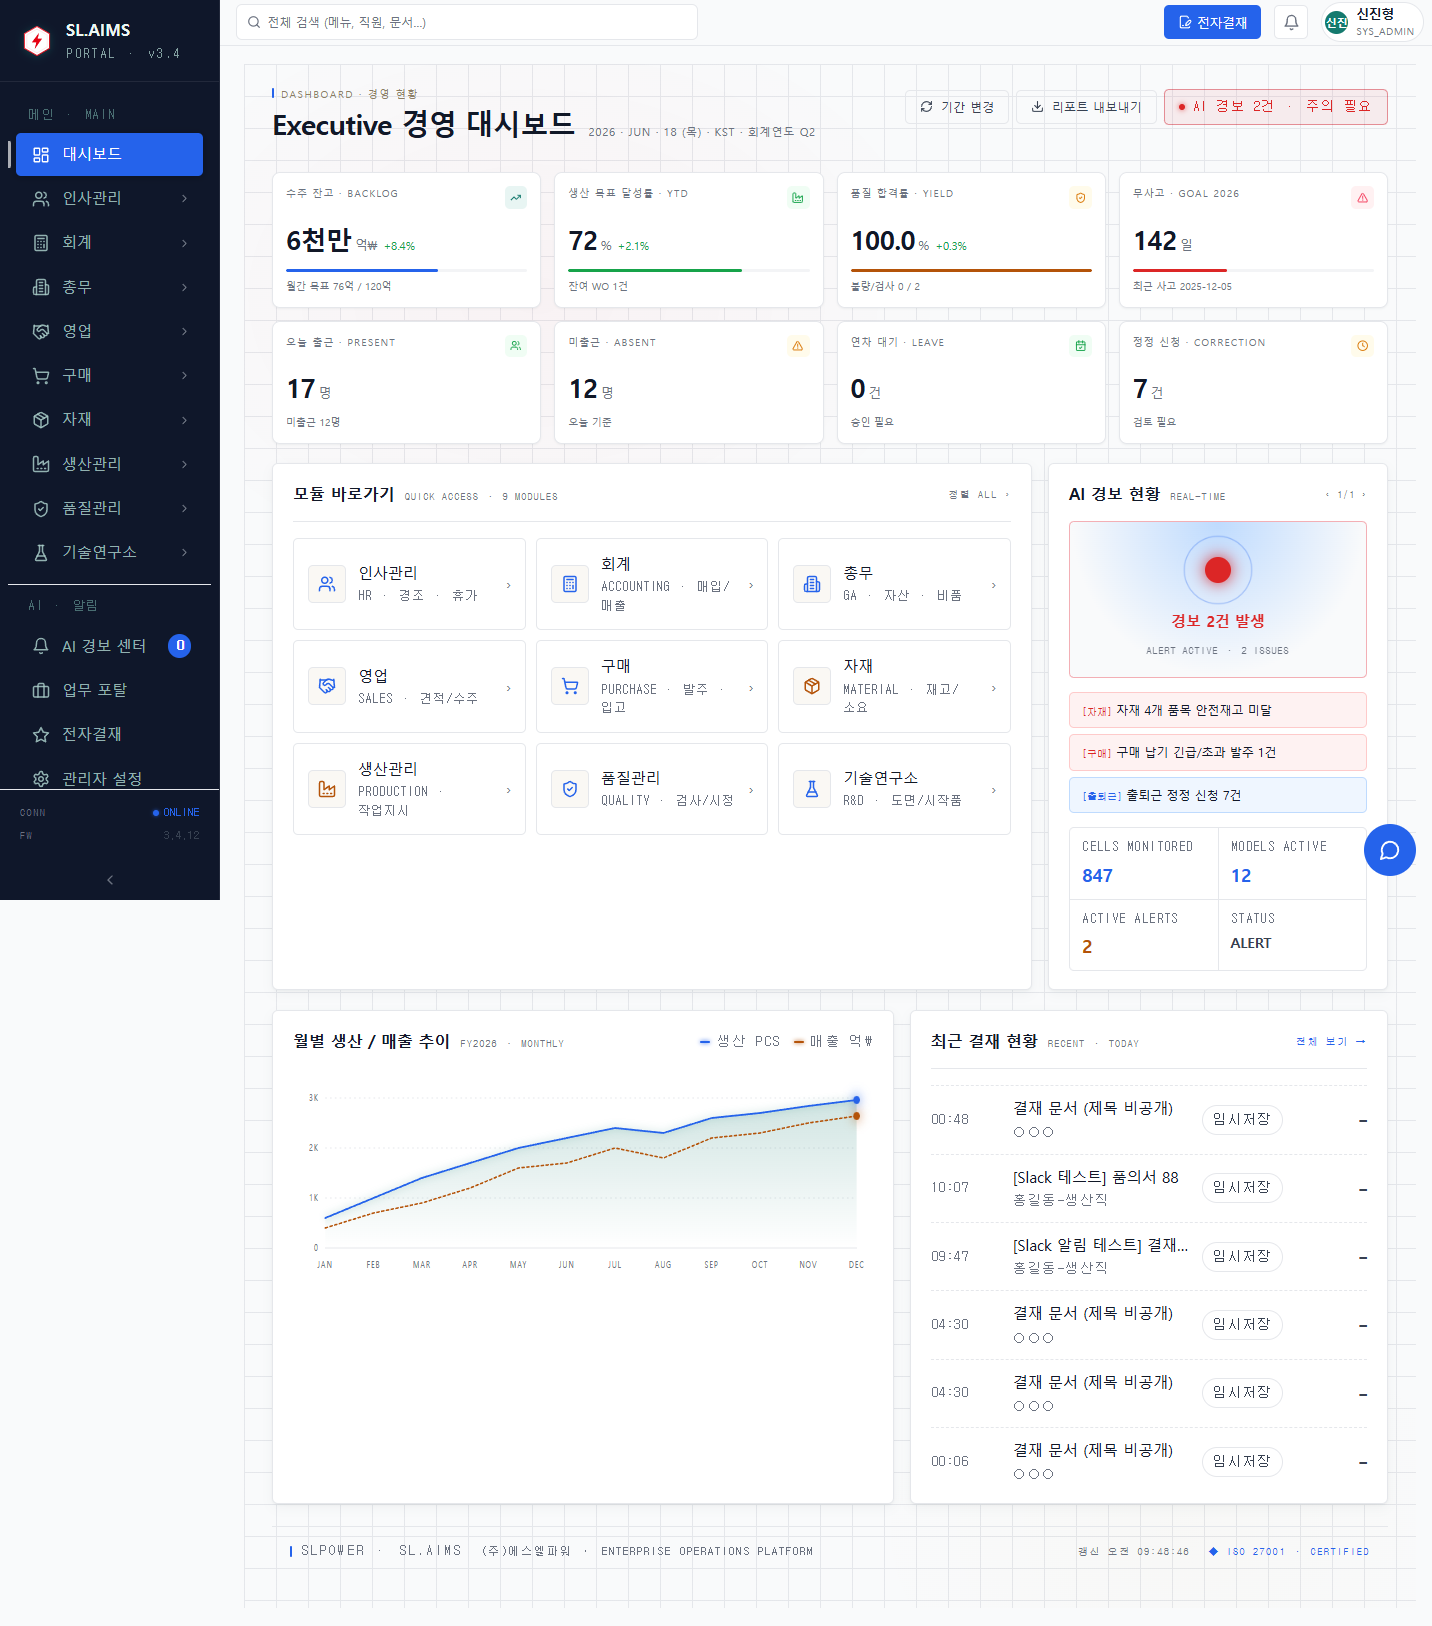
Task: Click the 구매 module cart icon
Action: tap(570, 686)
